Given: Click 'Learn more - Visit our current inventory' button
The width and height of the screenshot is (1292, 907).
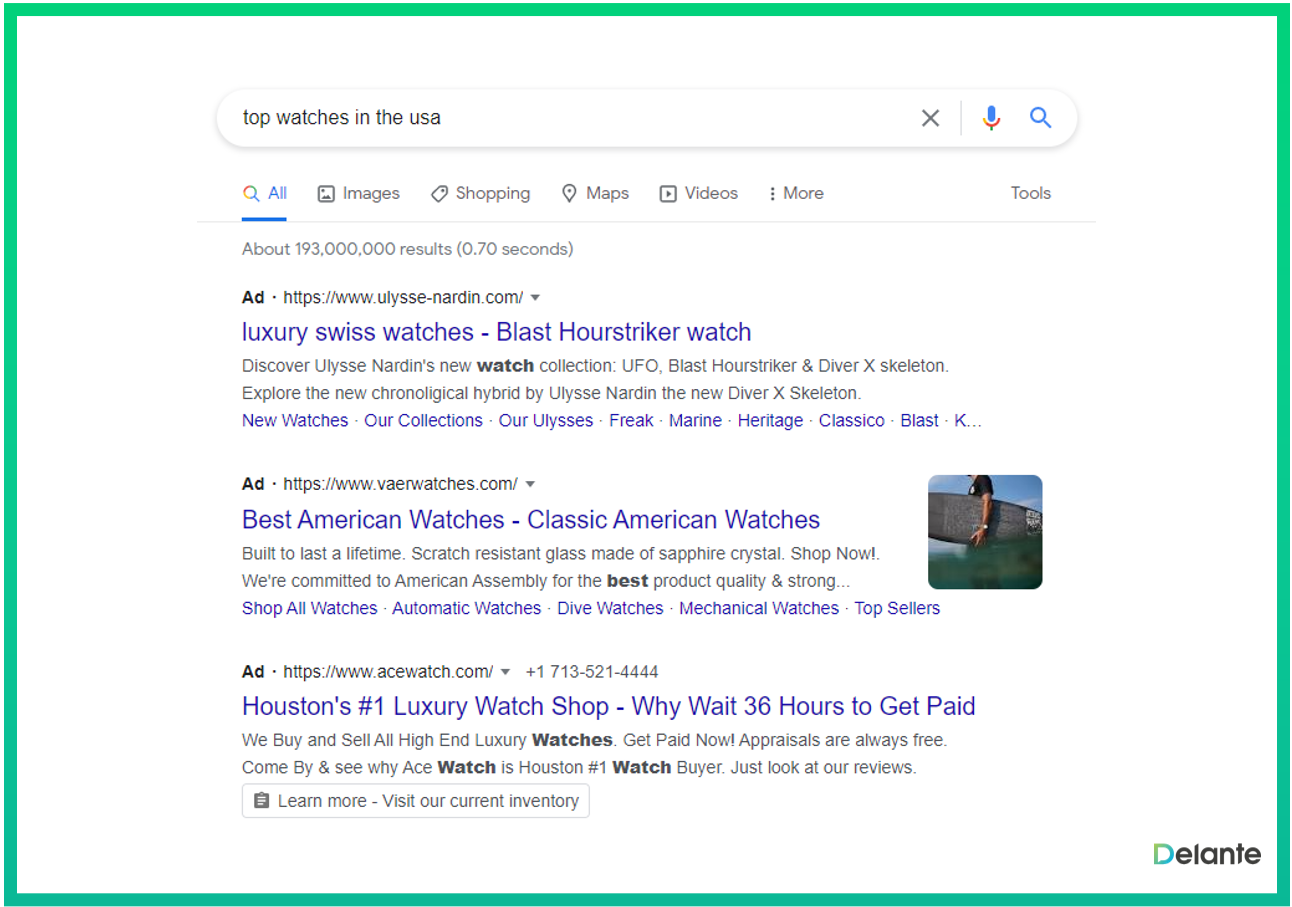Looking at the screenshot, I should 415,801.
